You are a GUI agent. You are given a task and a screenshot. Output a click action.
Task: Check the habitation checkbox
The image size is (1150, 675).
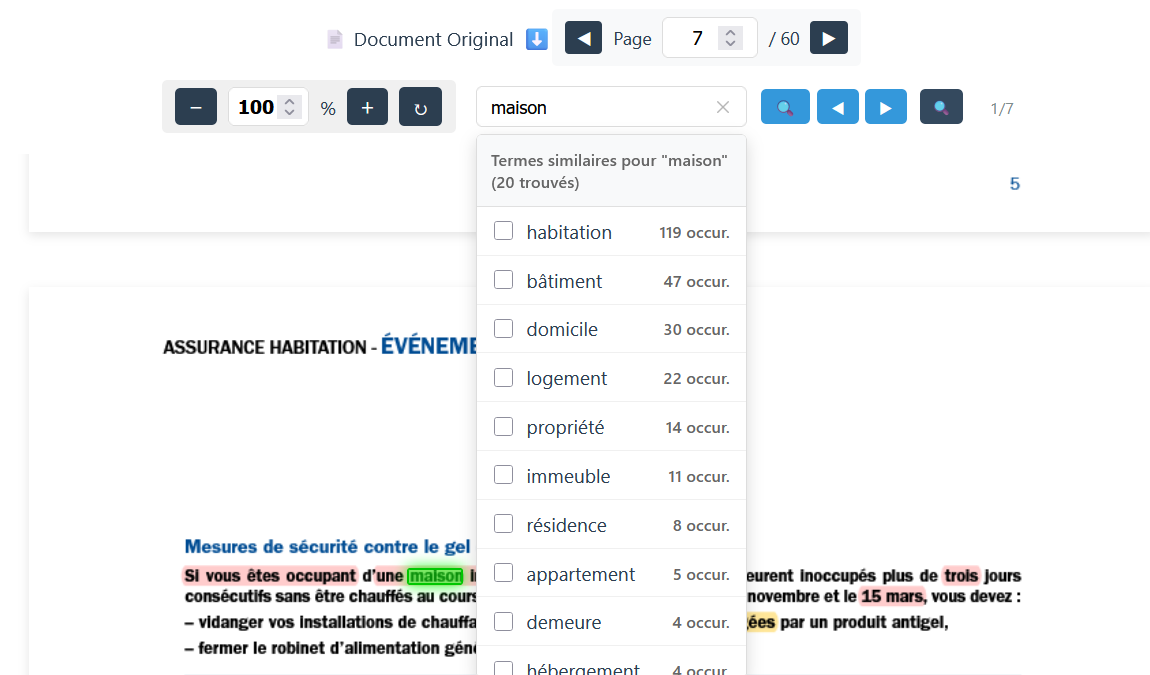(x=504, y=231)
